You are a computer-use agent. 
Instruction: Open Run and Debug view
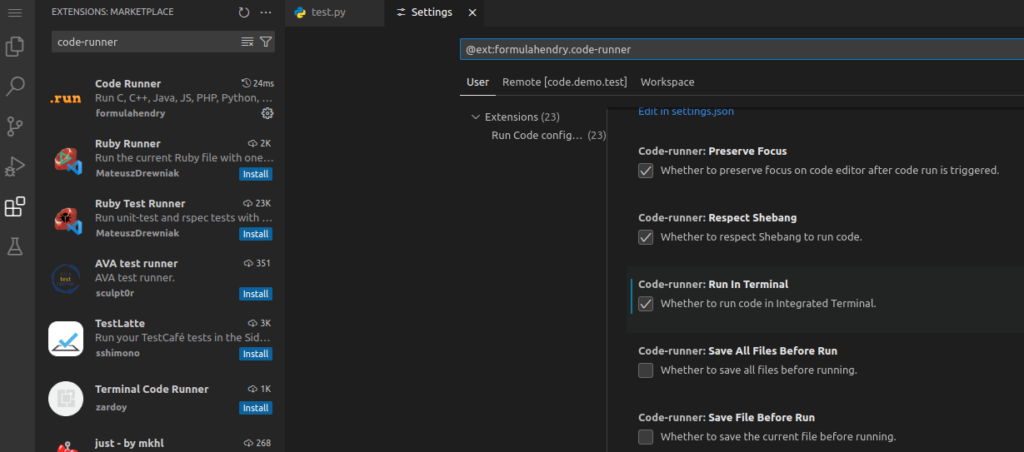coord(15,166)
